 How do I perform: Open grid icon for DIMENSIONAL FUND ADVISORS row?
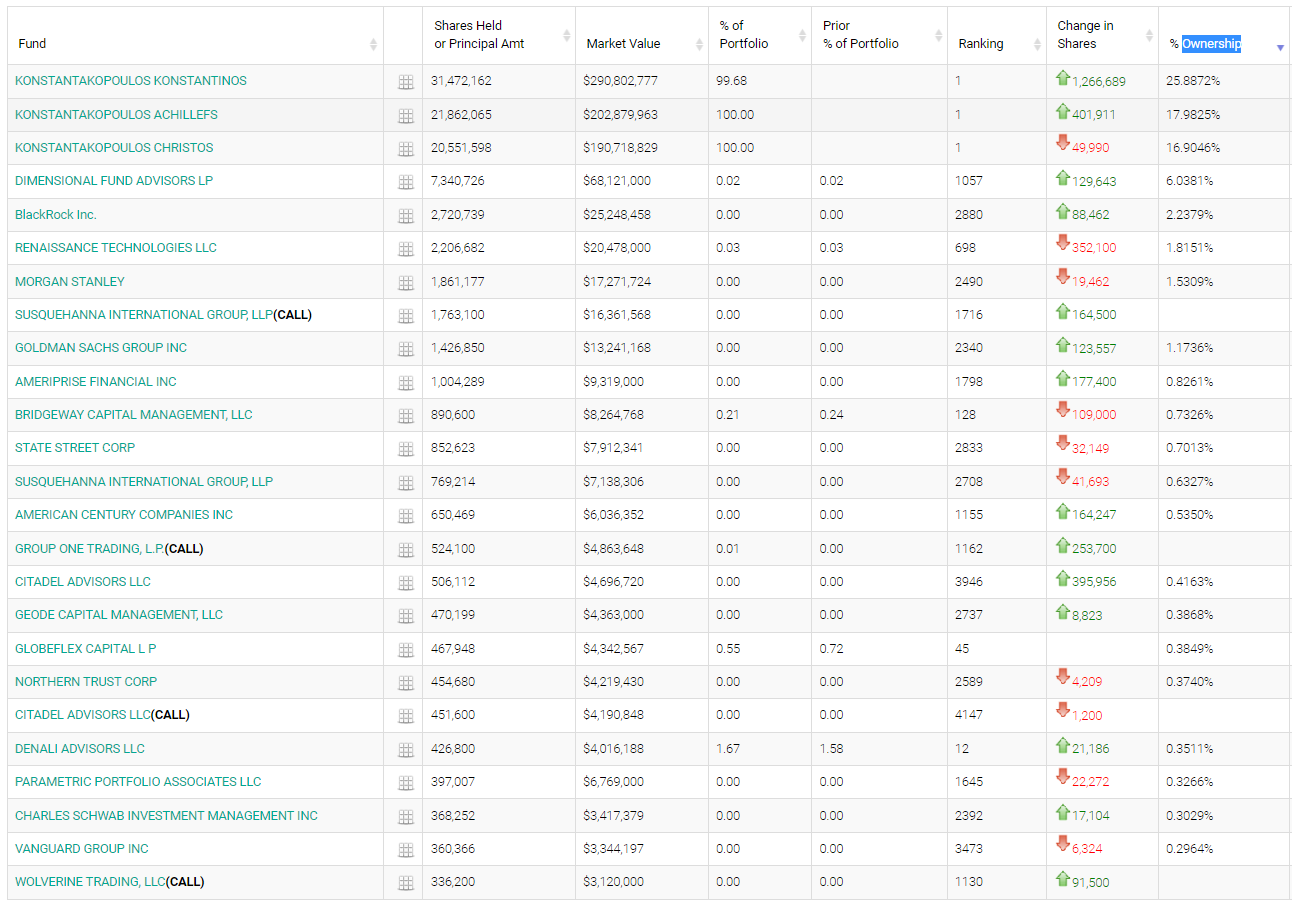[405, 182]
